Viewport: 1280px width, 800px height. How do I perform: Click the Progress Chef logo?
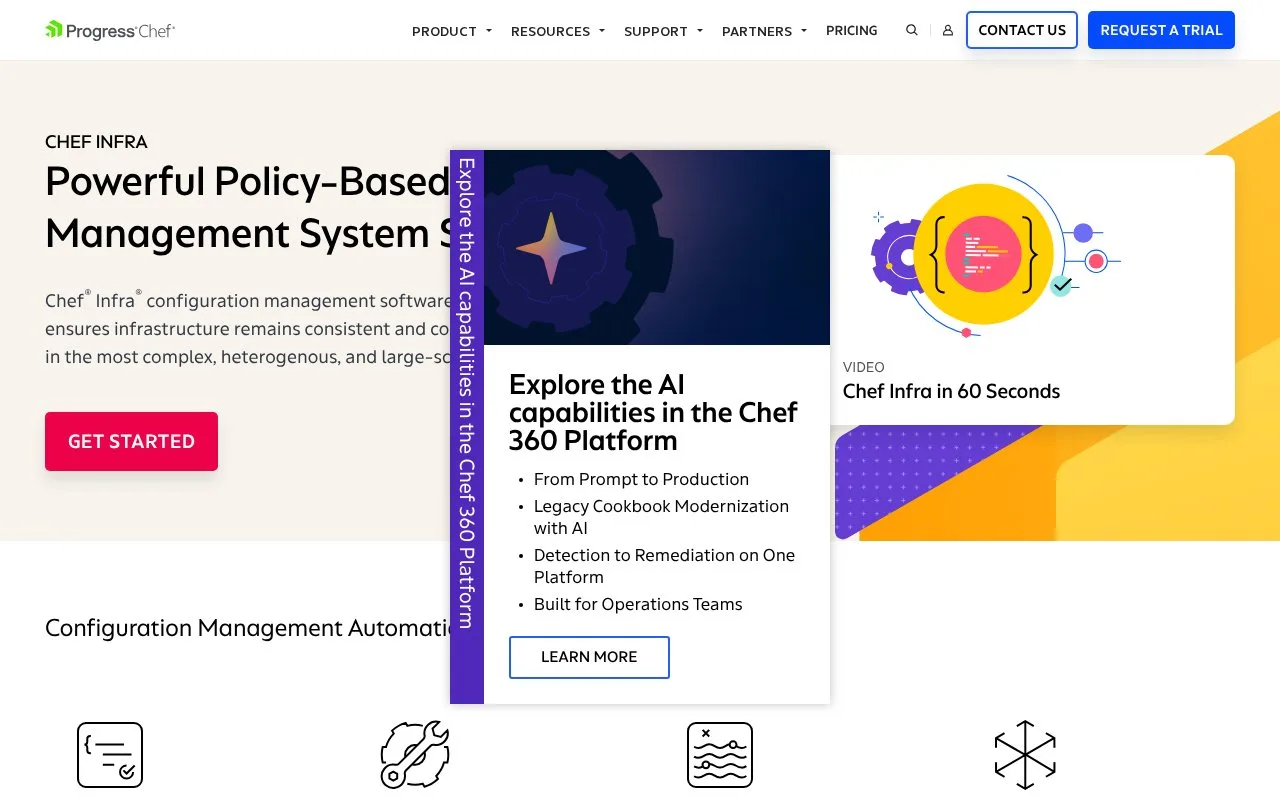110,30
